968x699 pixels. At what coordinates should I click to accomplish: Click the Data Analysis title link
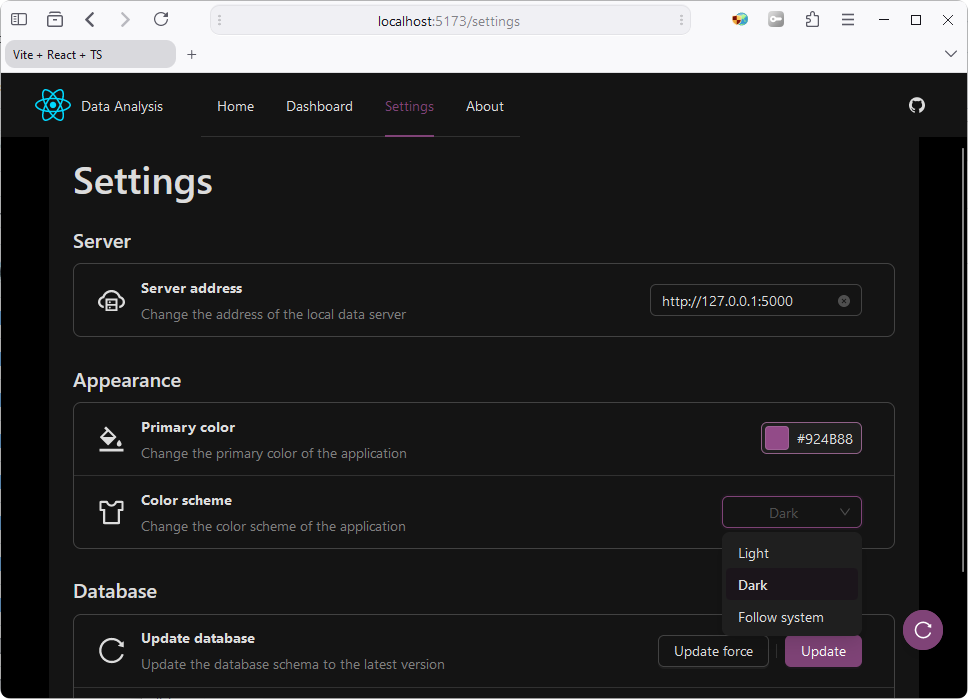(x=122, y=106)
